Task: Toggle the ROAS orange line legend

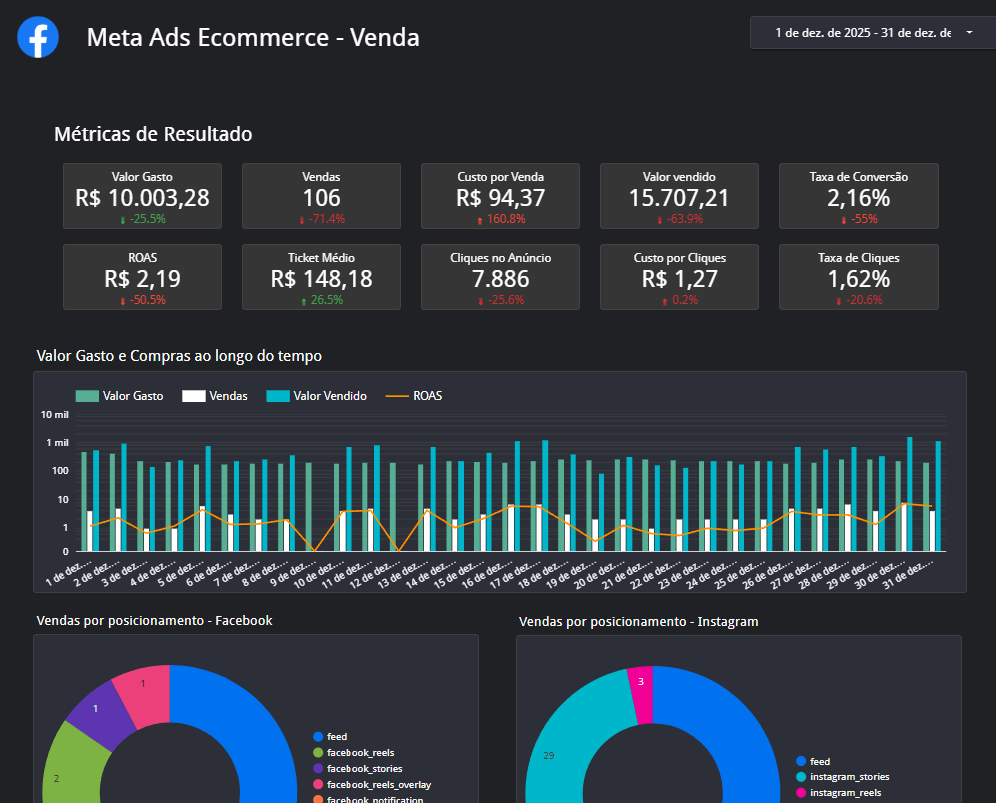Action: (x=414, y=396)
